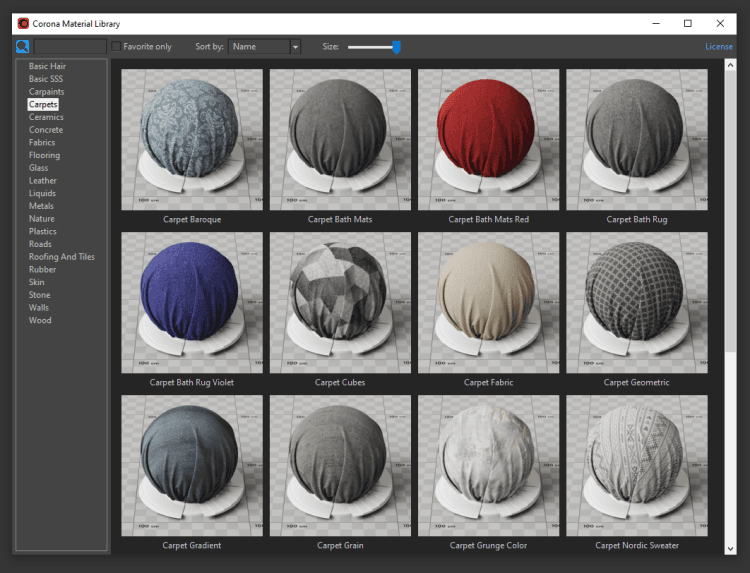
Task: Go to the Glass material category
Action: pos(38,168)
